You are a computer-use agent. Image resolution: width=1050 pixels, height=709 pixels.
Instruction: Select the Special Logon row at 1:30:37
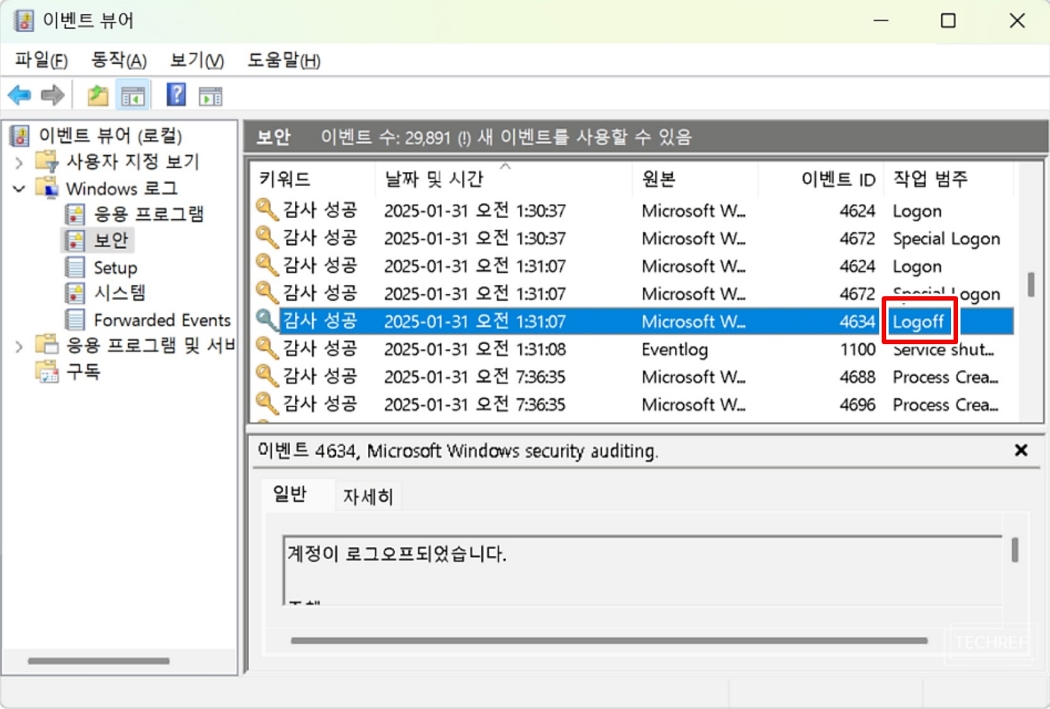point(633,238)
